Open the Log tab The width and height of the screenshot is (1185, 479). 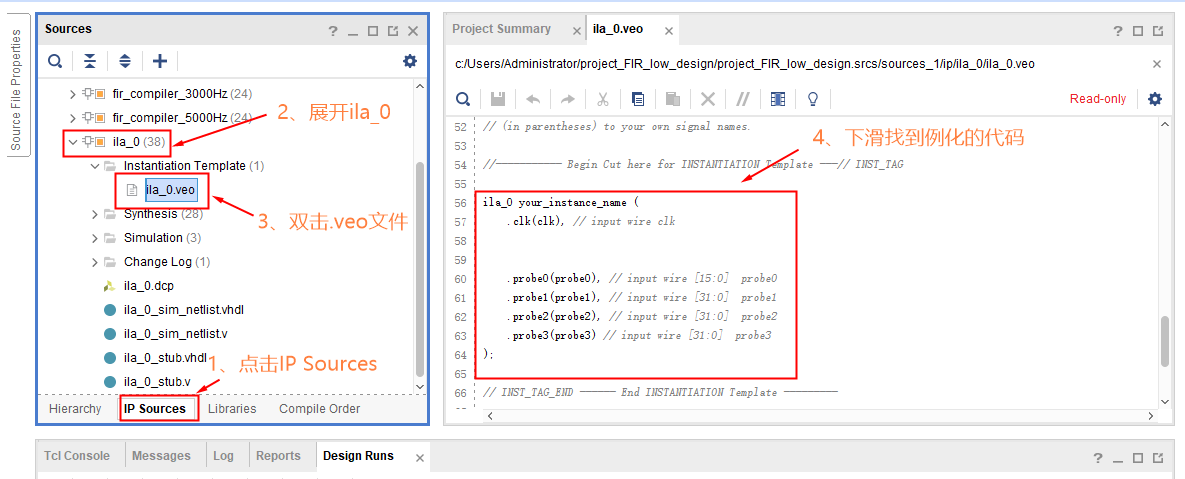click(223, 456)
